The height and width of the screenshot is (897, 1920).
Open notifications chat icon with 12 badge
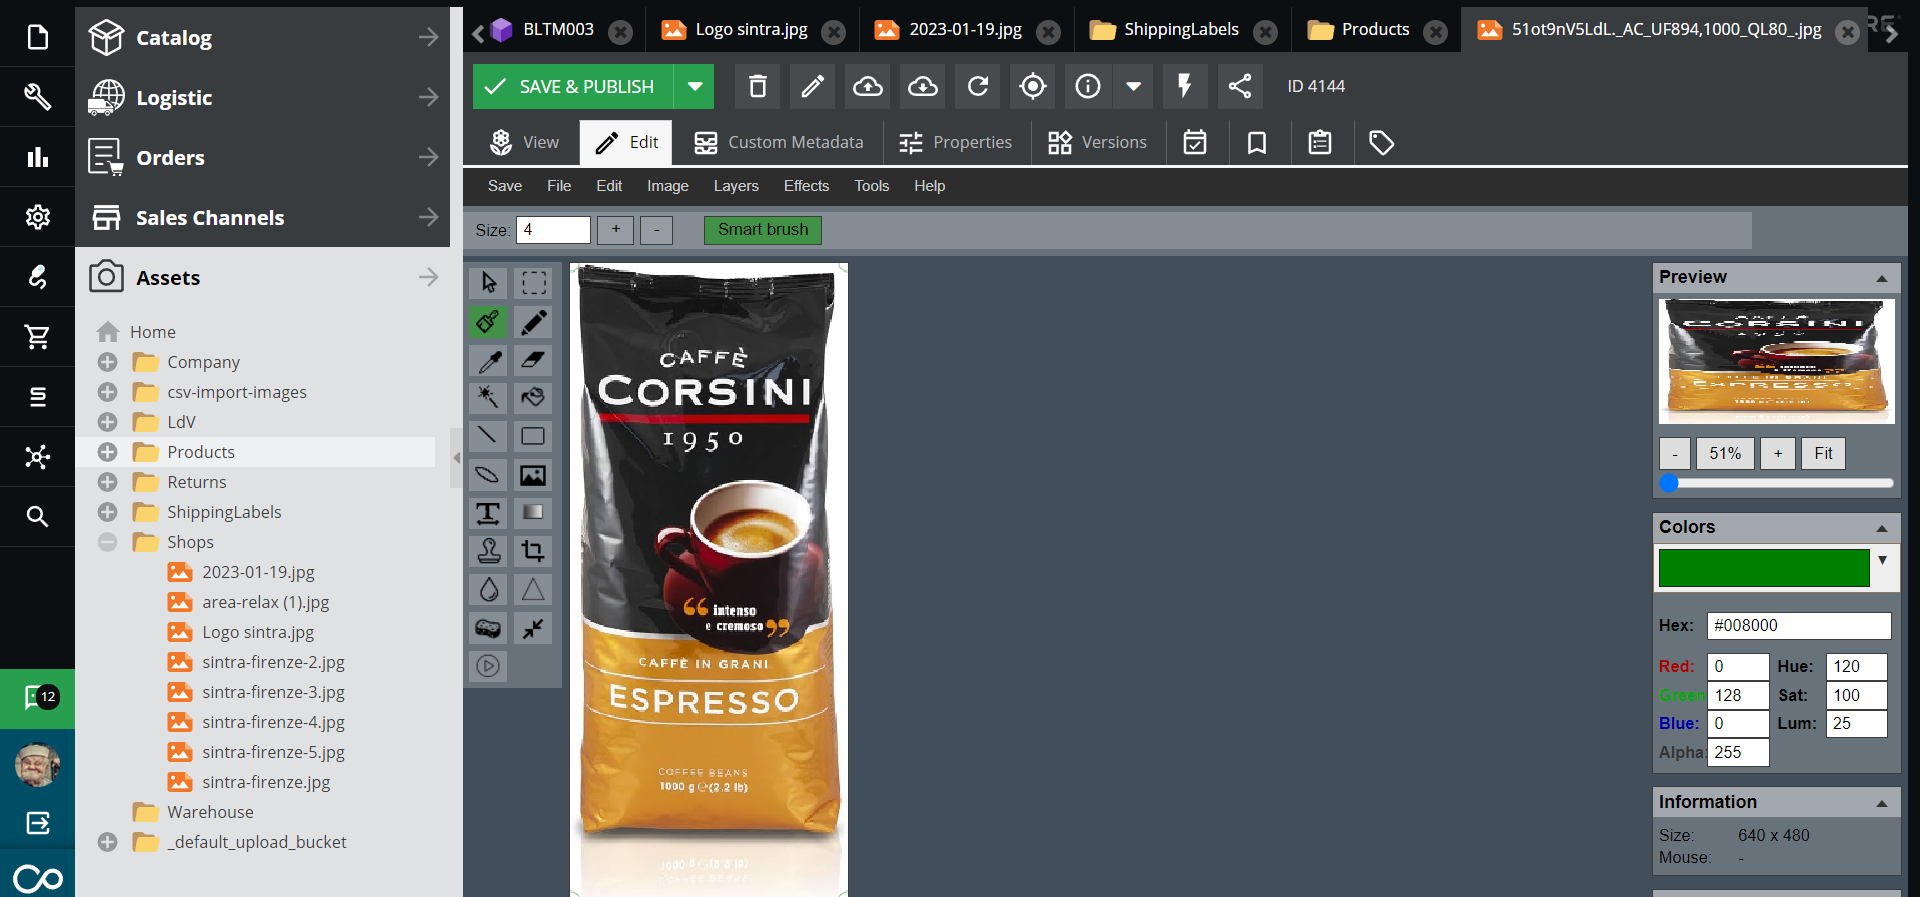coord(37,698)
